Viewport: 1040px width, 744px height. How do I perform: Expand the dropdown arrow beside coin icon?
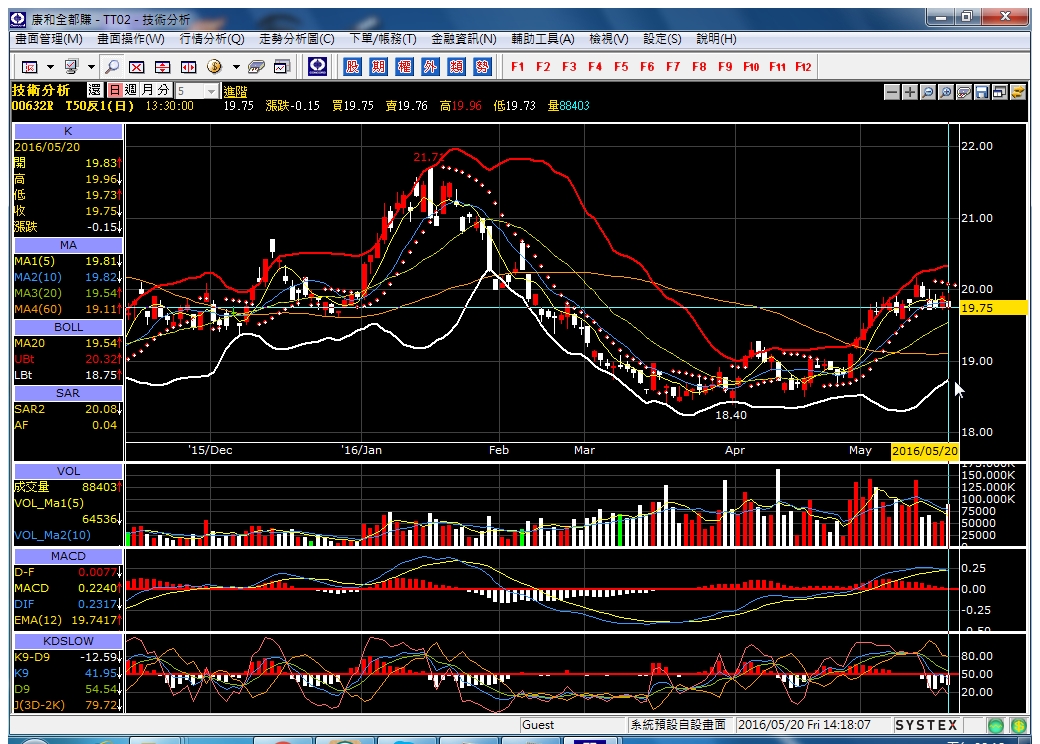coord(236,67)
